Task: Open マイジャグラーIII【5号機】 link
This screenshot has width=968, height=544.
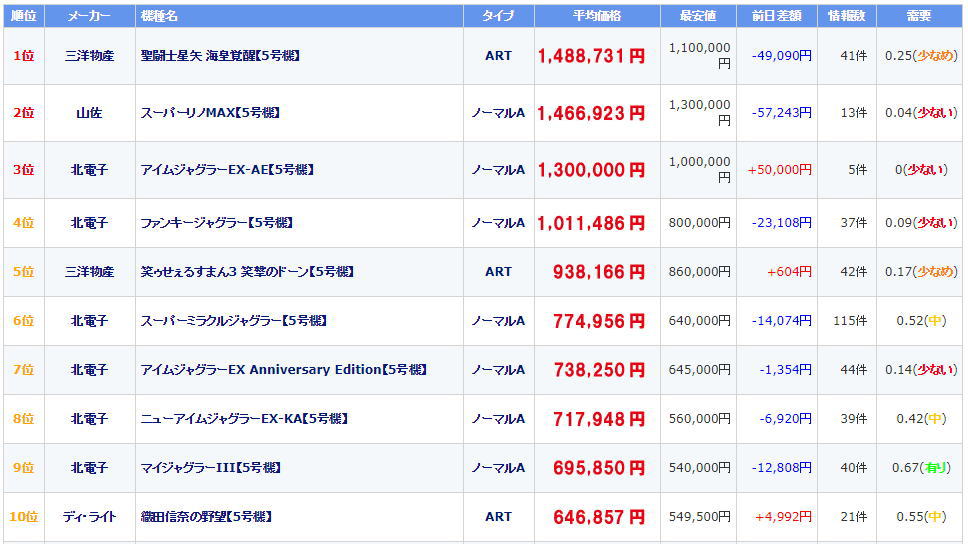Action: click(x=211, y=467)
